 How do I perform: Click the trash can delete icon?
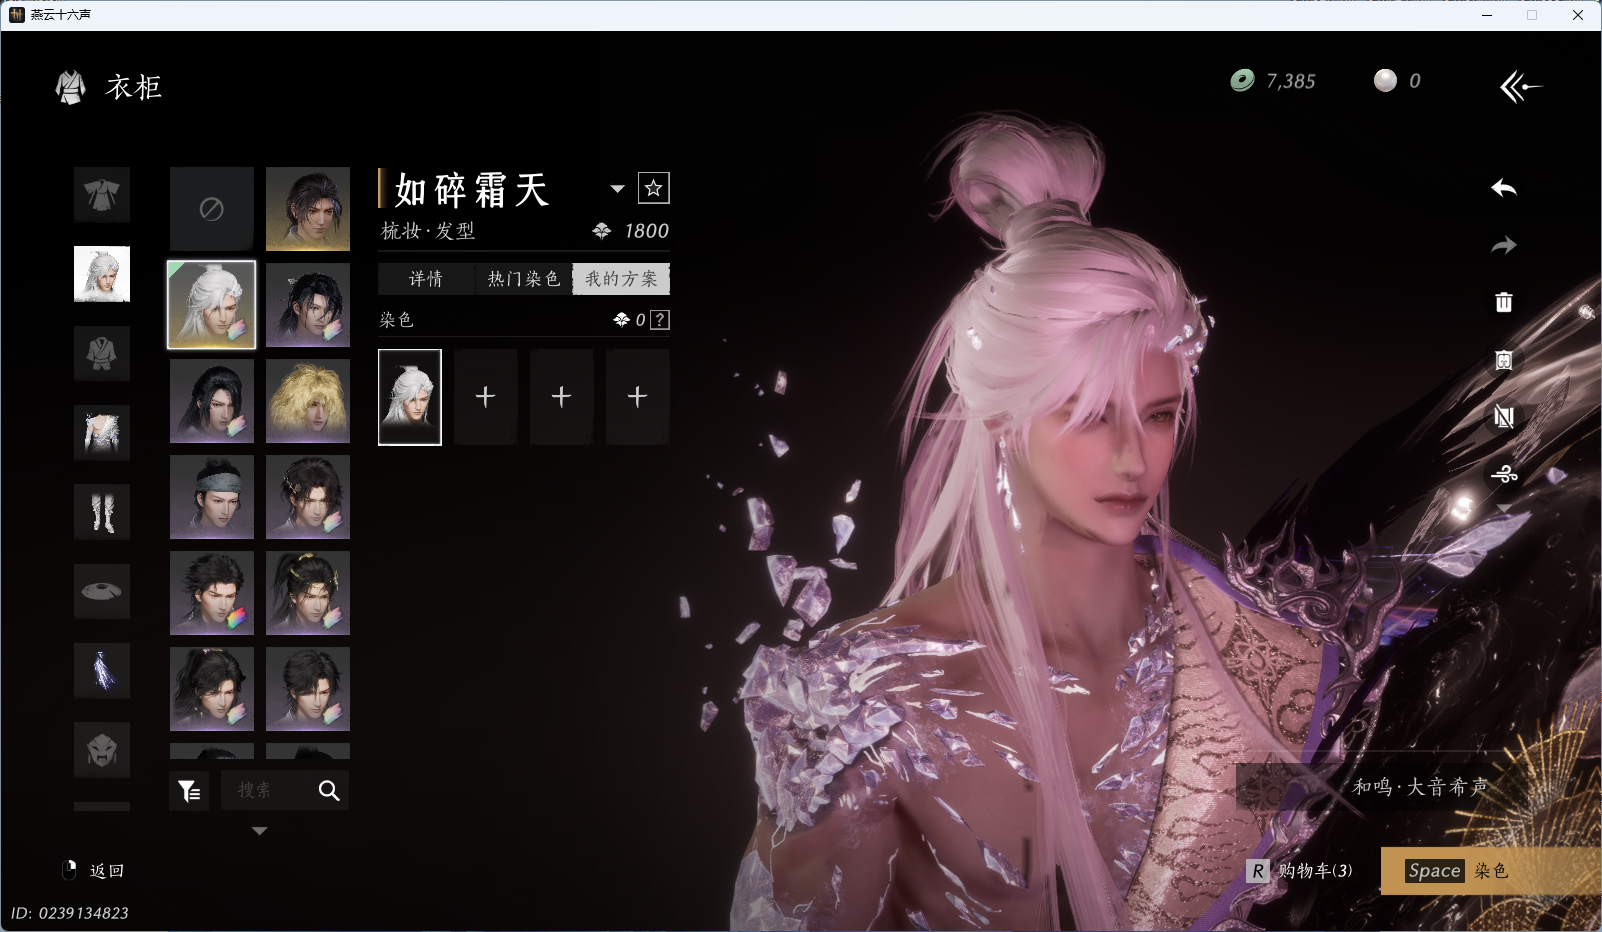pos(1503,302)
